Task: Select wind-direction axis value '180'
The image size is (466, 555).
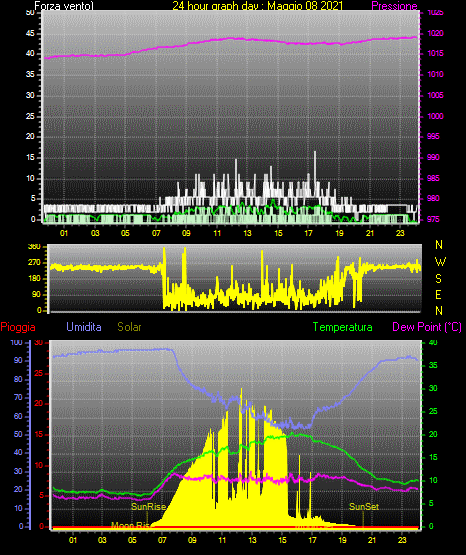Action: coord(34,279)
